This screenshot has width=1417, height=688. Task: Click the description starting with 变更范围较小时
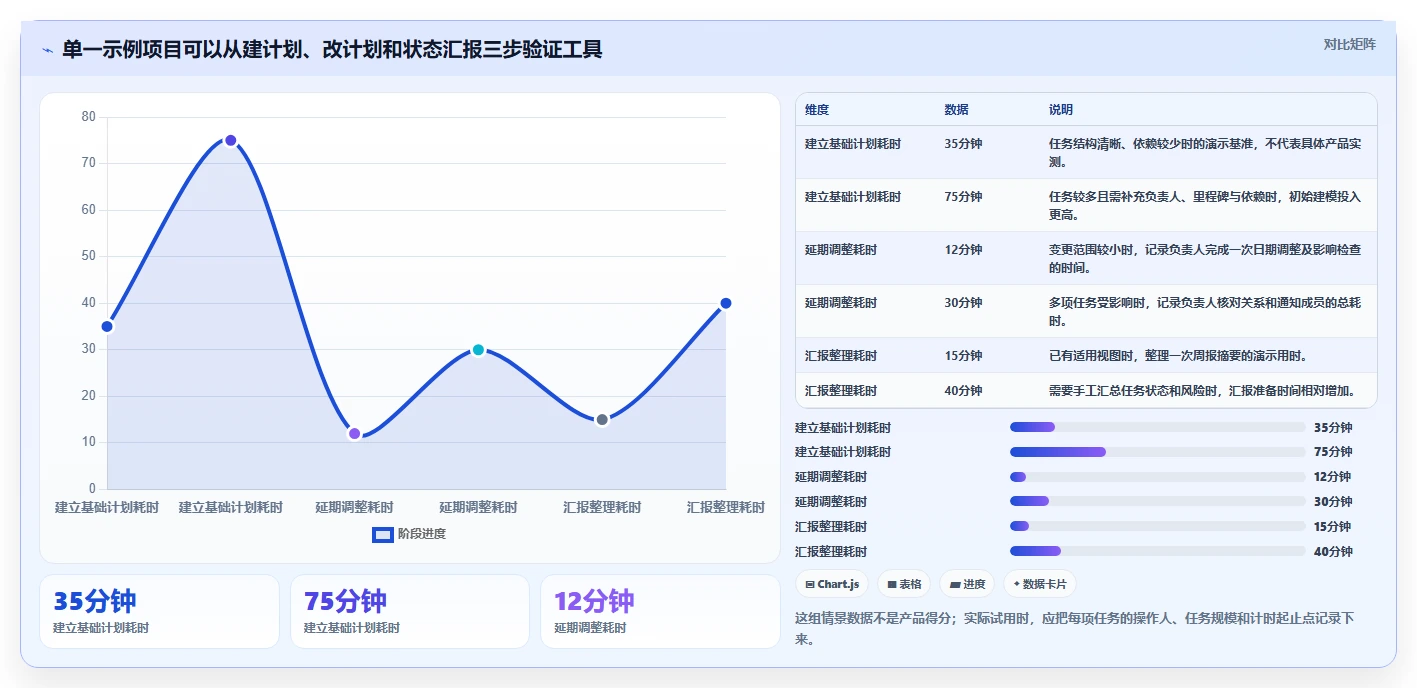(1205, 259)
